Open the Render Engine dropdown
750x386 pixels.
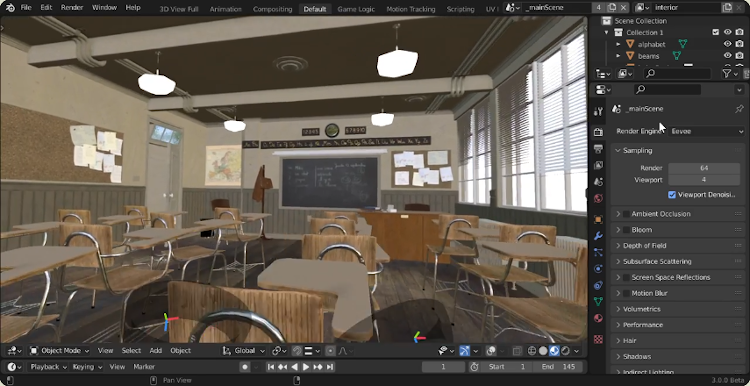(x=706, y=131)
